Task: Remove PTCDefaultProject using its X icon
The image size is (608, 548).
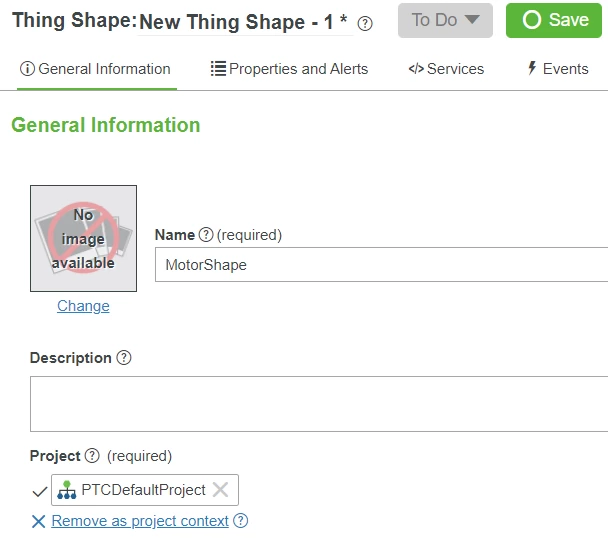Action: (x=221, y=490)
